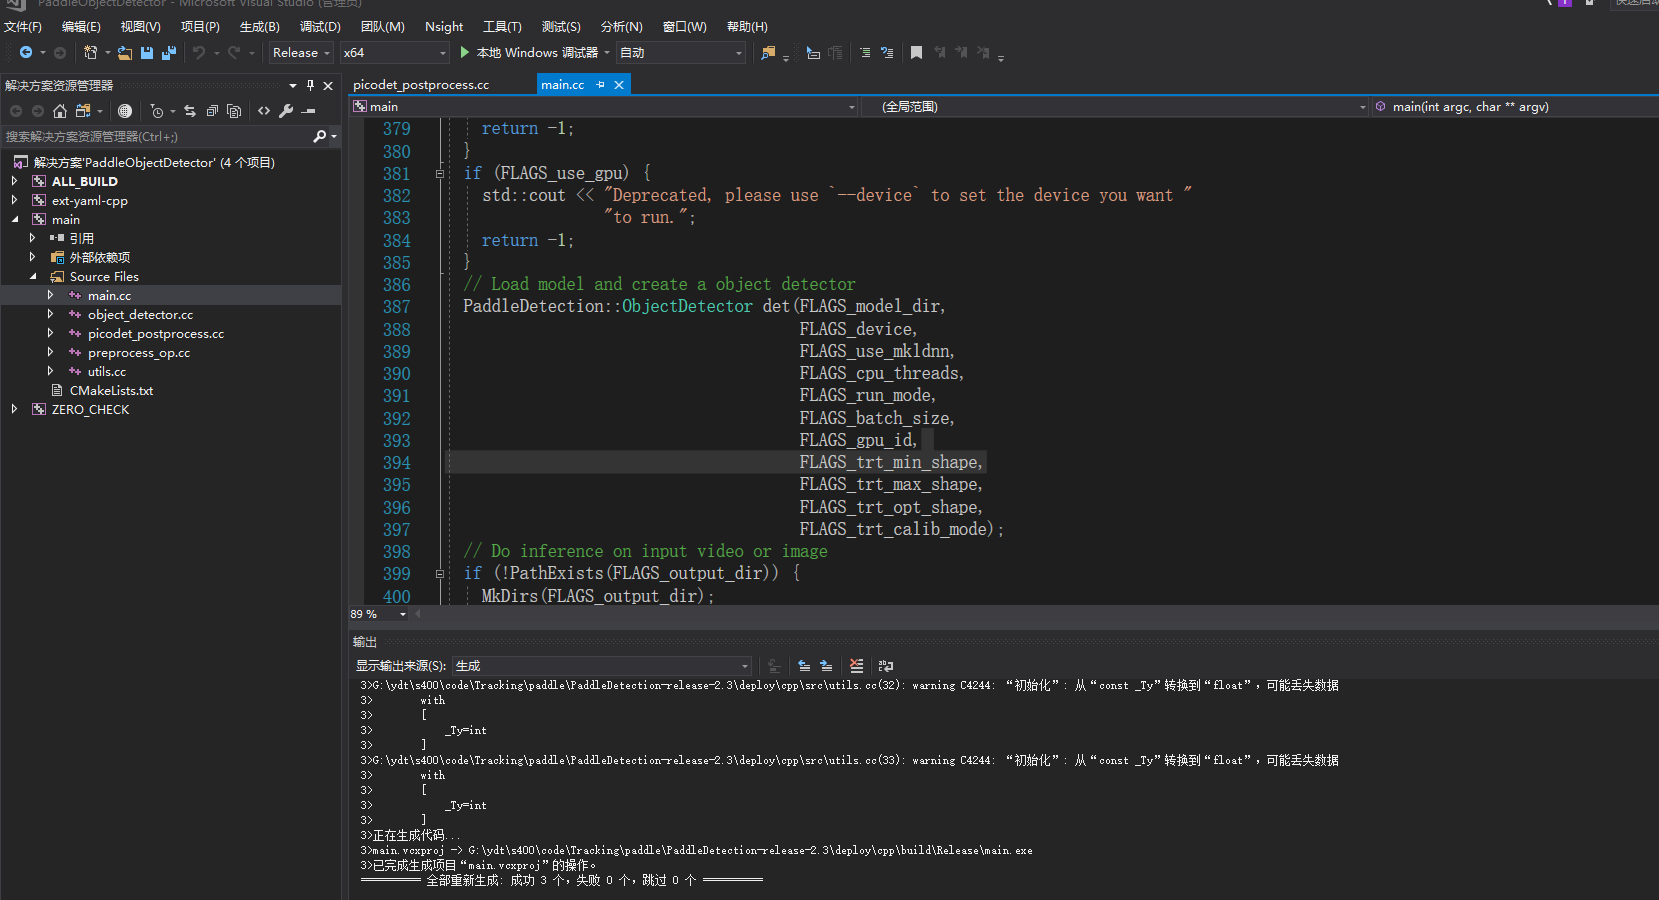This screenshot has height=900, width=1659.
Task: Clear all output with the red X icon
Action: [x=856, y=665]
